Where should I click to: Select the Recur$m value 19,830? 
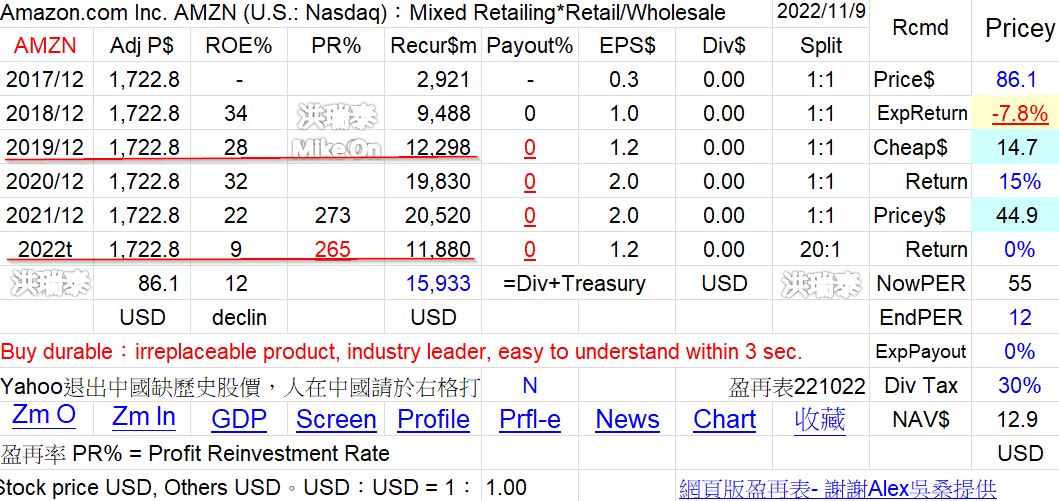433,182
